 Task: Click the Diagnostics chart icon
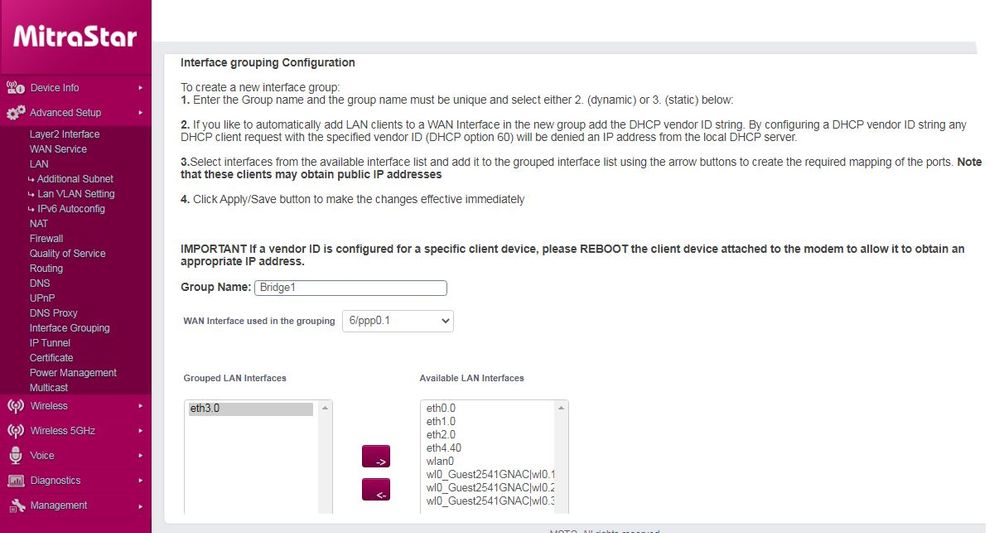[15, 481]
